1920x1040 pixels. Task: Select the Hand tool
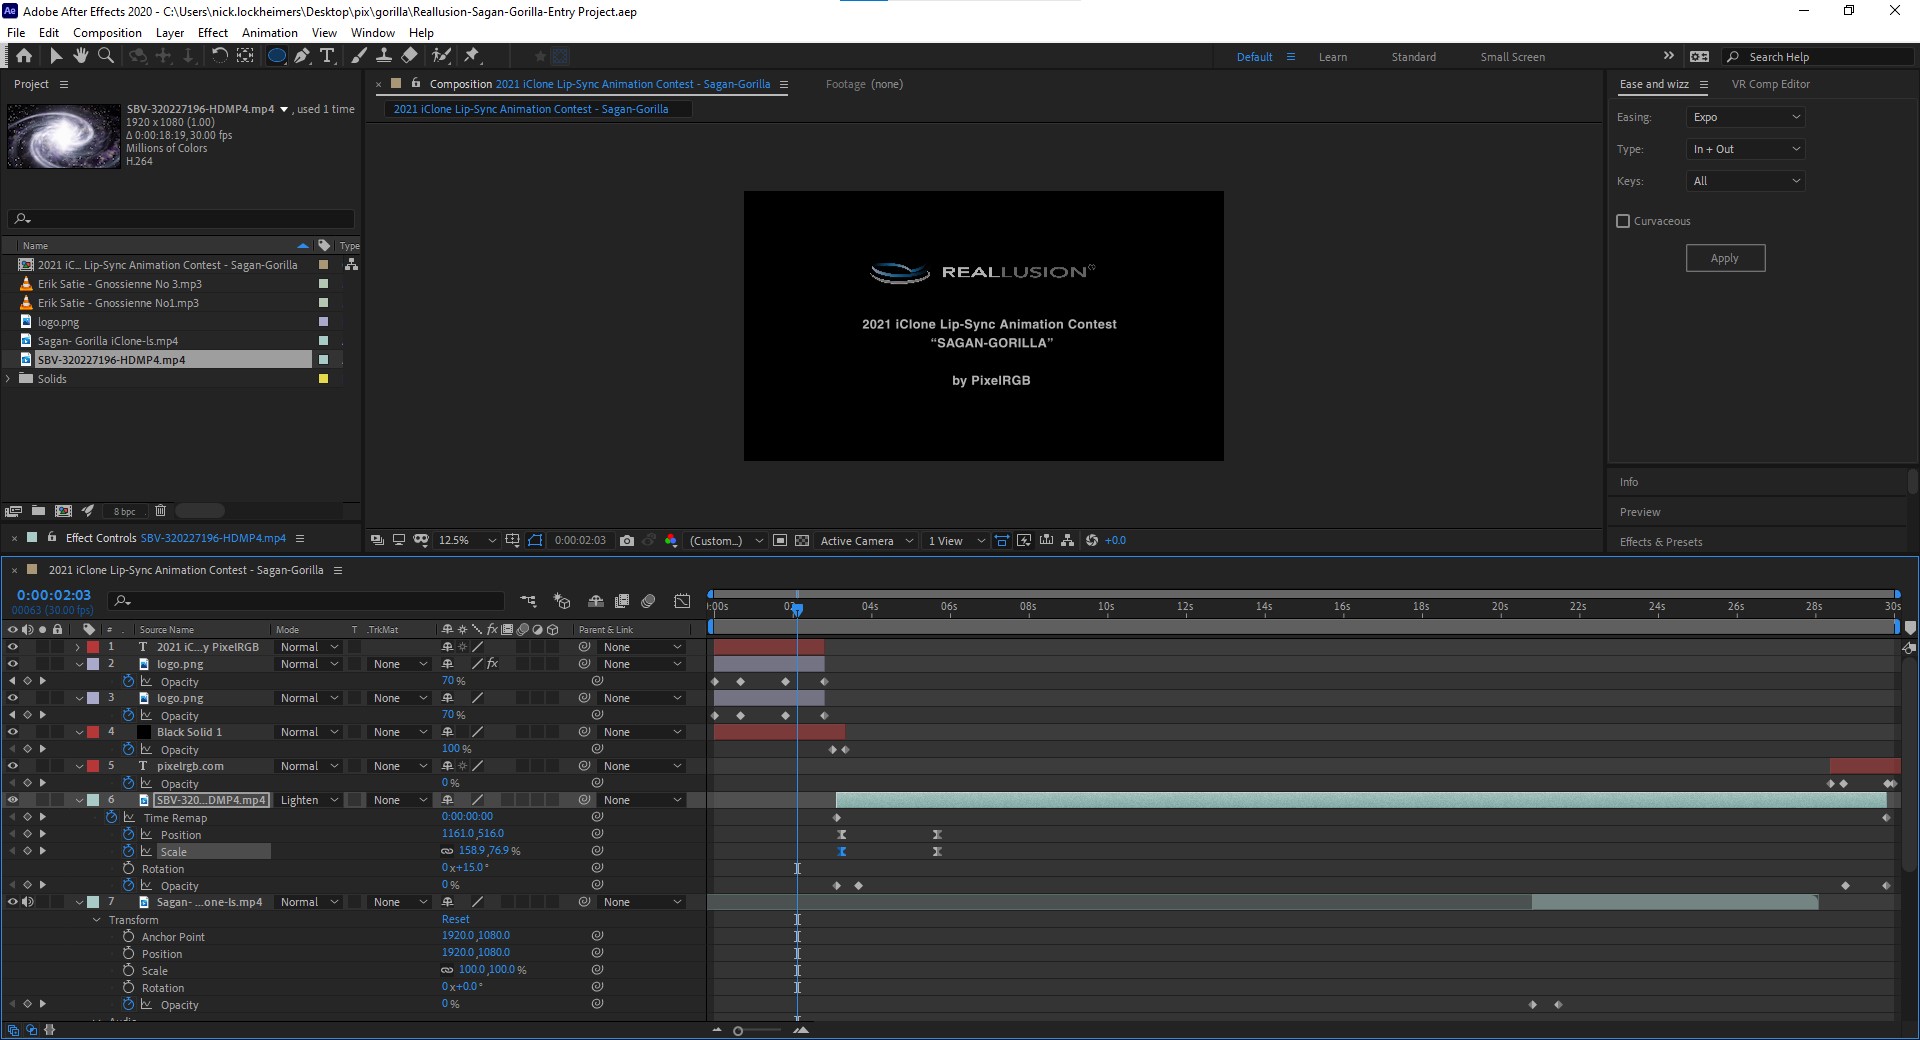click(x=80, y=56)
